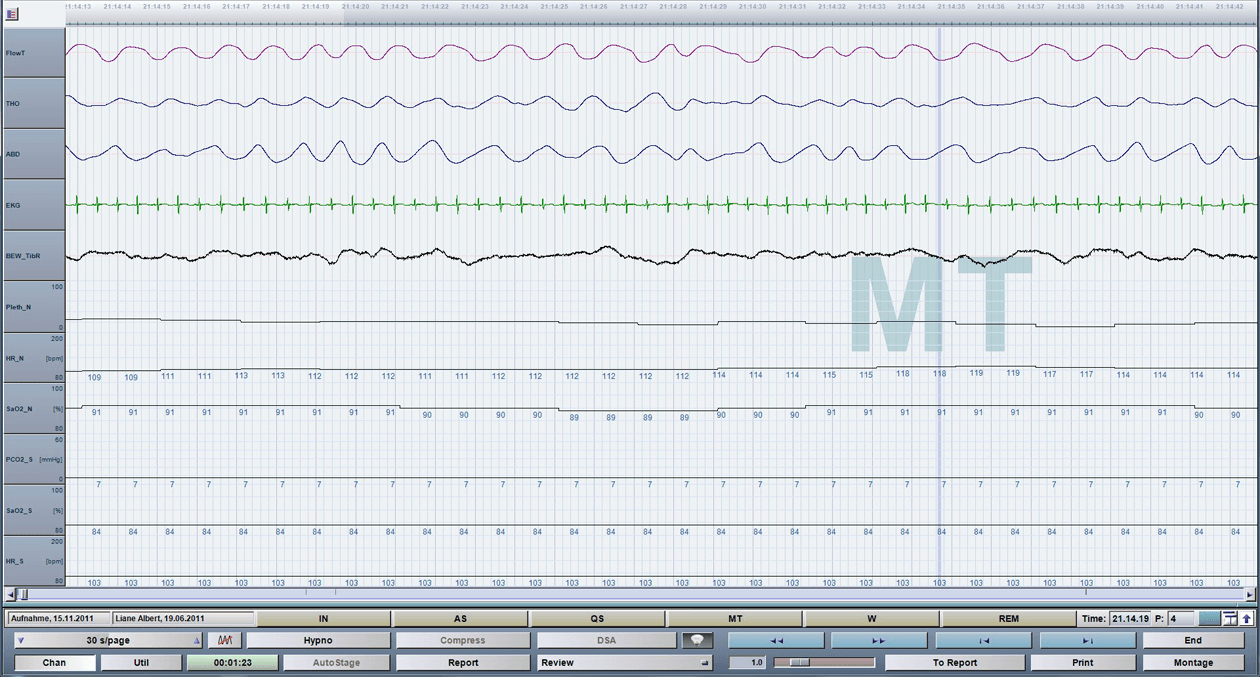Score epoch as REM stage
This screenshot has height=677, width=1260.
pos(1009,619)
